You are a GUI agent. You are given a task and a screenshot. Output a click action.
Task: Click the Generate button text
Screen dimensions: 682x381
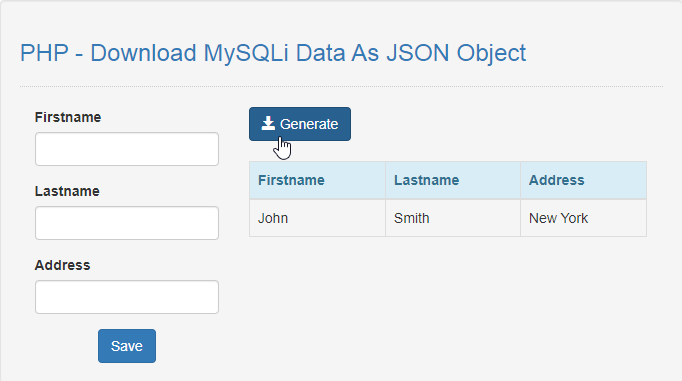tap(309, 124)
